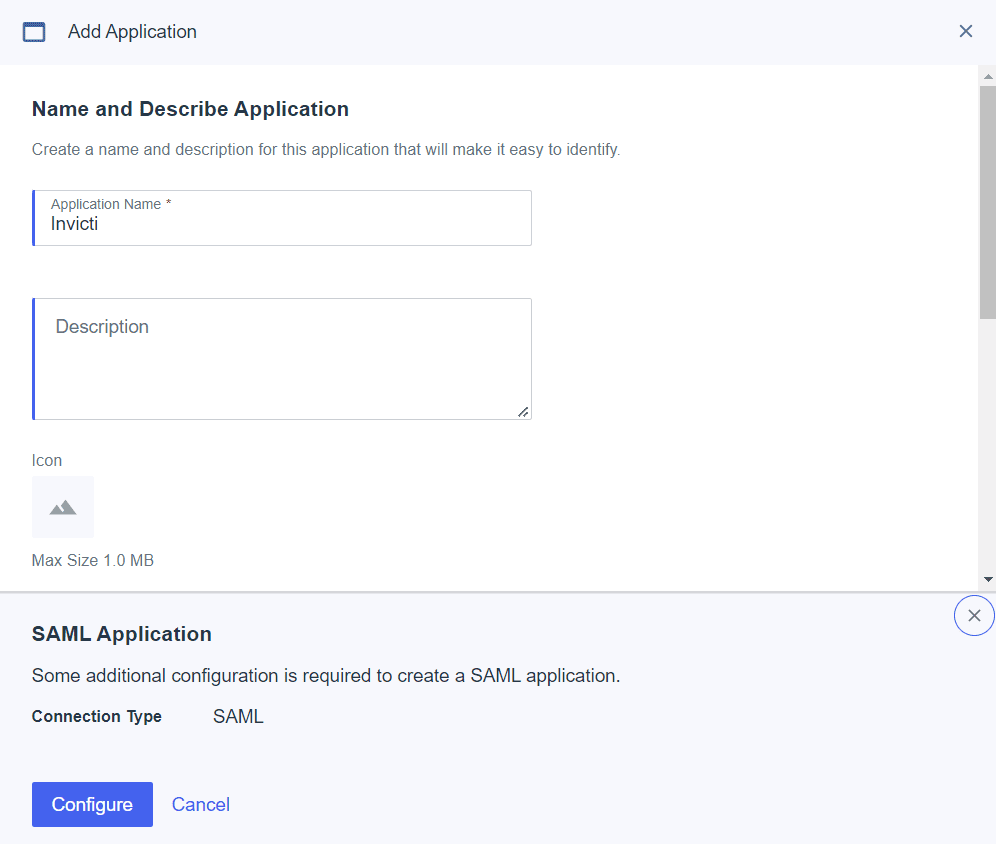Click the image placeholder to upload an icon
This screenshot has height=844, width=996.
(62, 506)
